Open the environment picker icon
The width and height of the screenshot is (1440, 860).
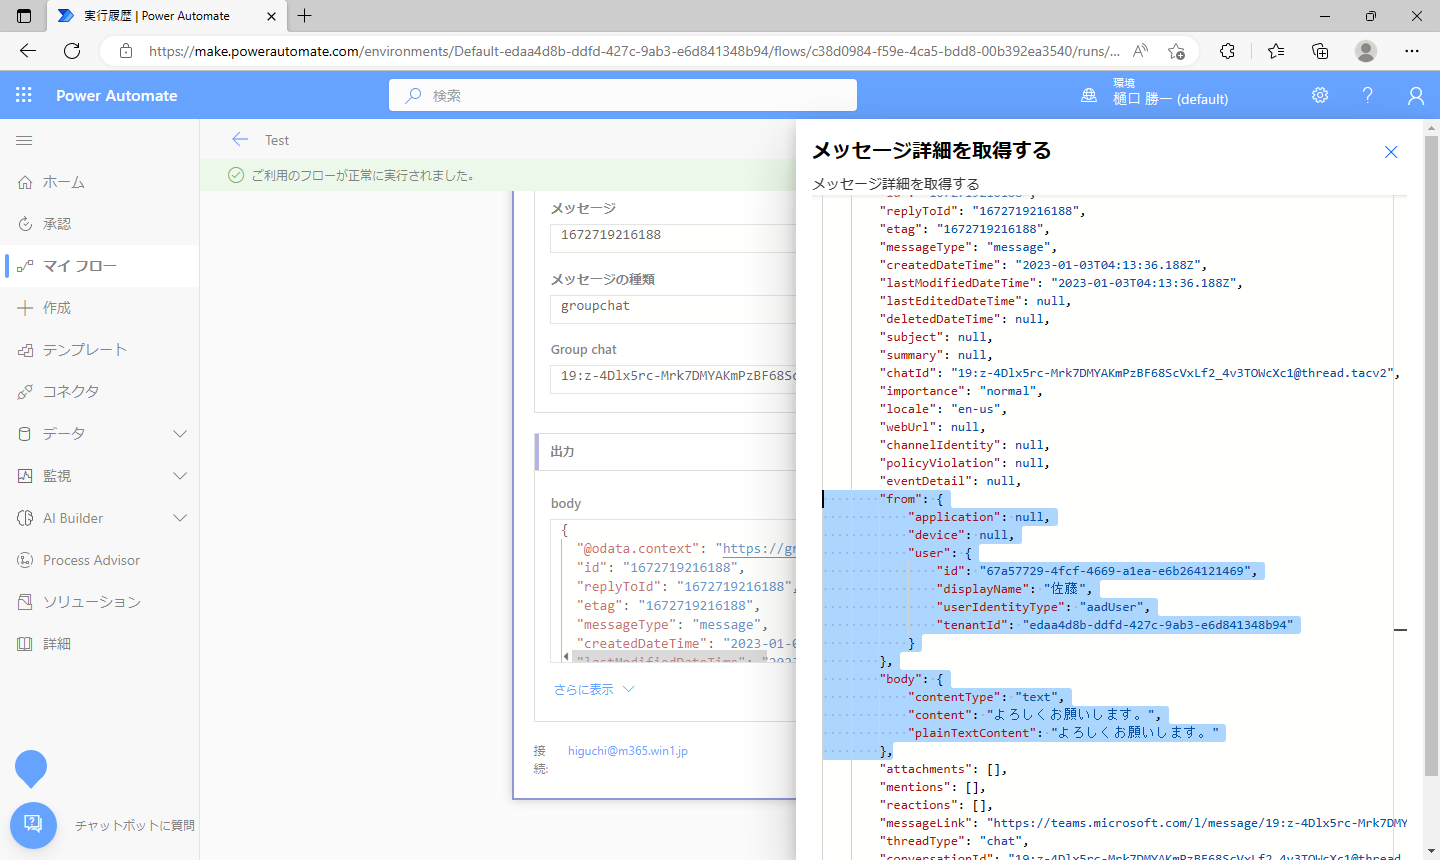1089,95
